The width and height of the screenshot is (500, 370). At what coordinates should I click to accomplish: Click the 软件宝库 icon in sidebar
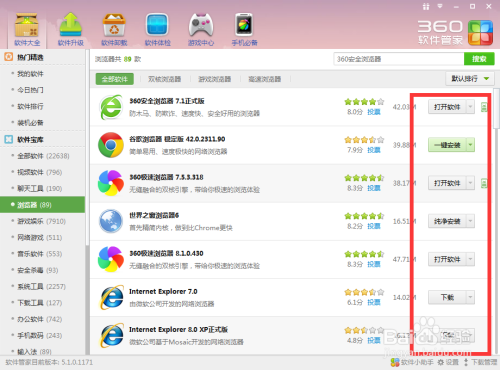click(9, 139)
